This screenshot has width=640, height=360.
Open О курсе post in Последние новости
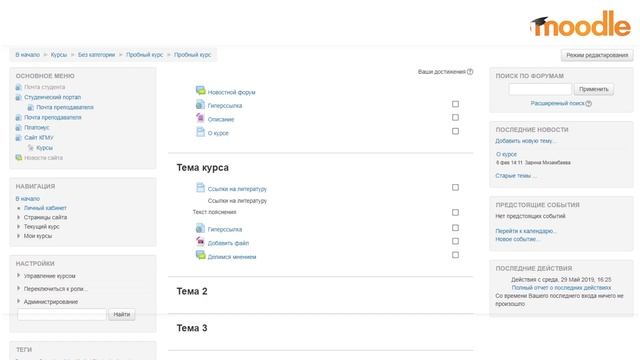pyautogui.click(x=506, y=154)
